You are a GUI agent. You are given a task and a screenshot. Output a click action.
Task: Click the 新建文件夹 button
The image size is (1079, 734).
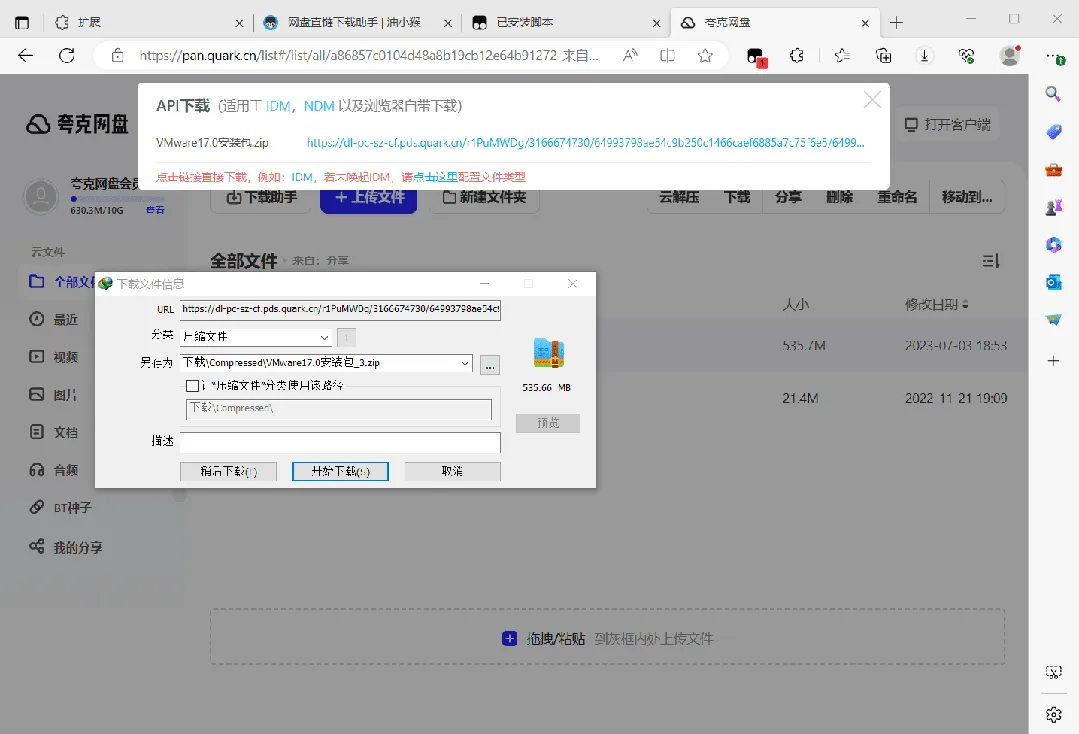pyautogui.click(x=484, y=197)
